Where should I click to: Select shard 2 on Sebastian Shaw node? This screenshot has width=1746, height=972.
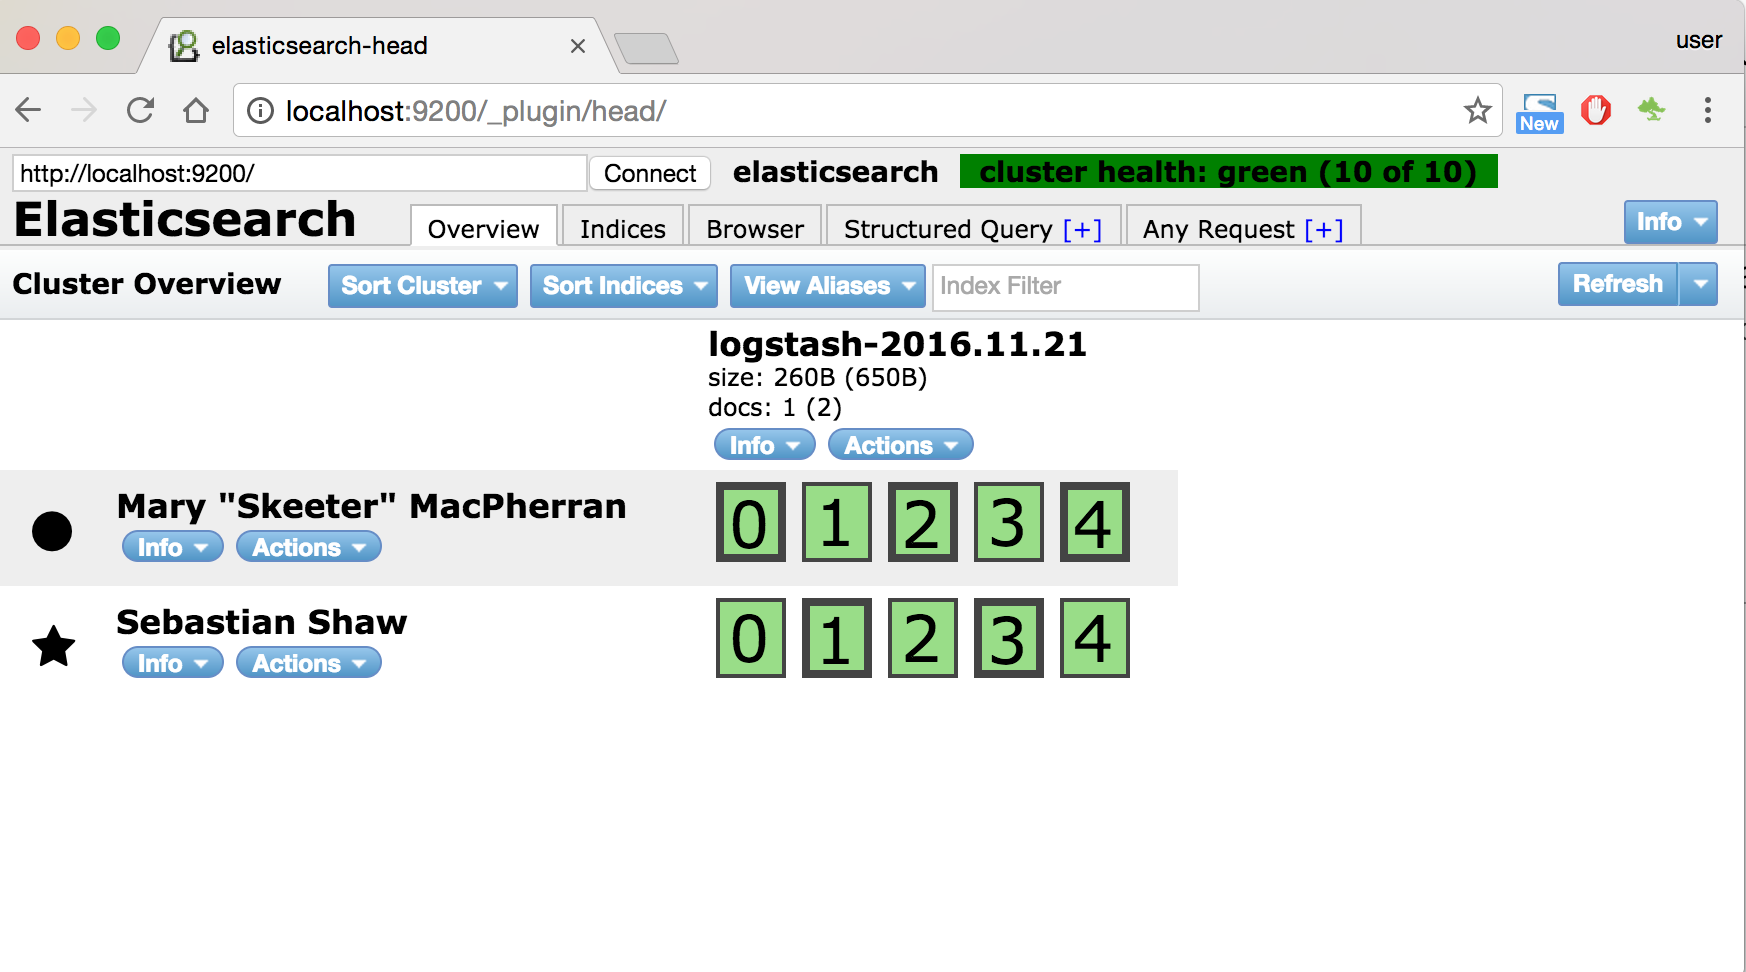click(x=923, y=638)
